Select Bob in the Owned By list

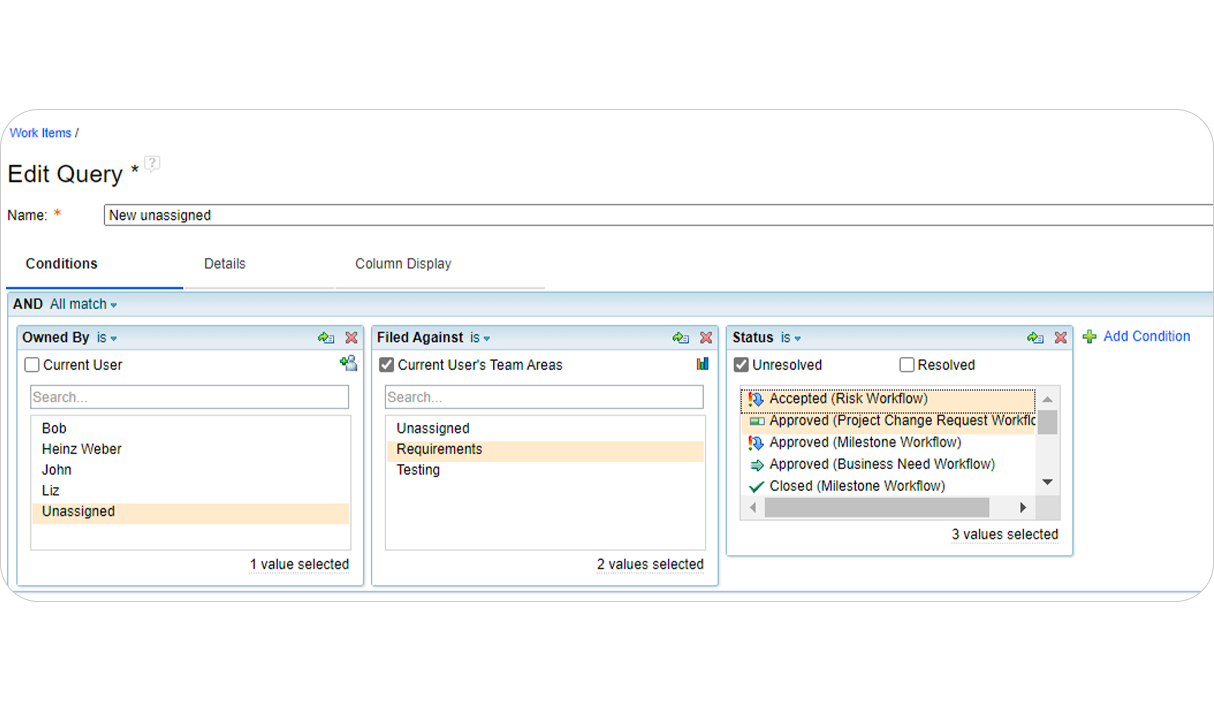click(x=53, y=428)
